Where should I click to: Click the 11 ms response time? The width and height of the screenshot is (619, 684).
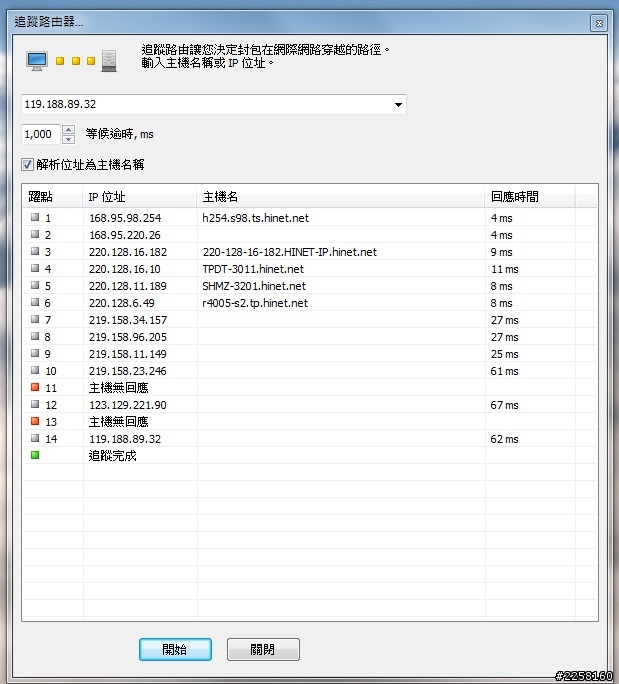click(x=504, y=269)
